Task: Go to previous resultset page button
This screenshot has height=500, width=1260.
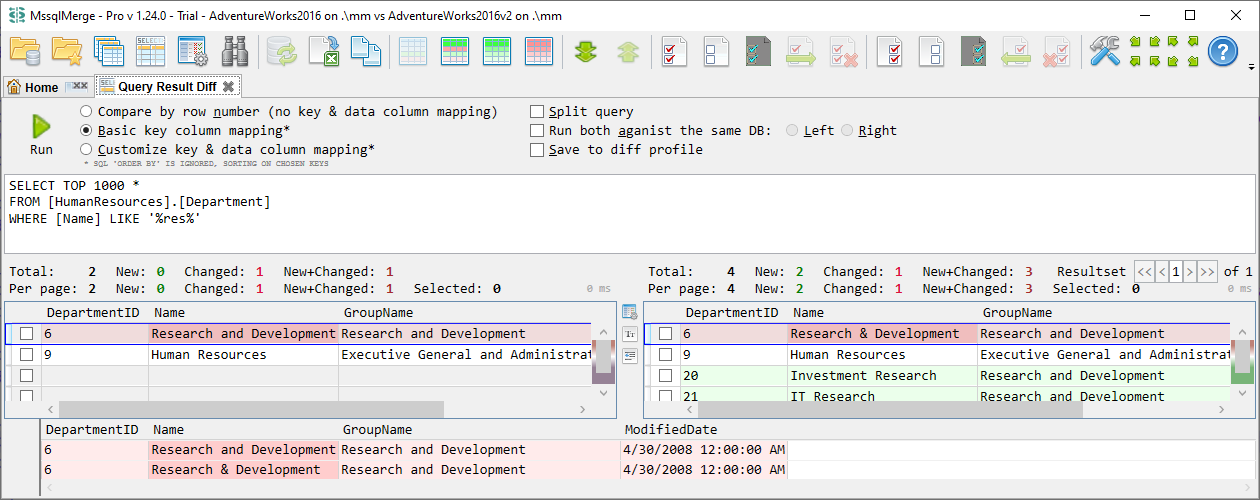Action: click(x=1162, y=271)
